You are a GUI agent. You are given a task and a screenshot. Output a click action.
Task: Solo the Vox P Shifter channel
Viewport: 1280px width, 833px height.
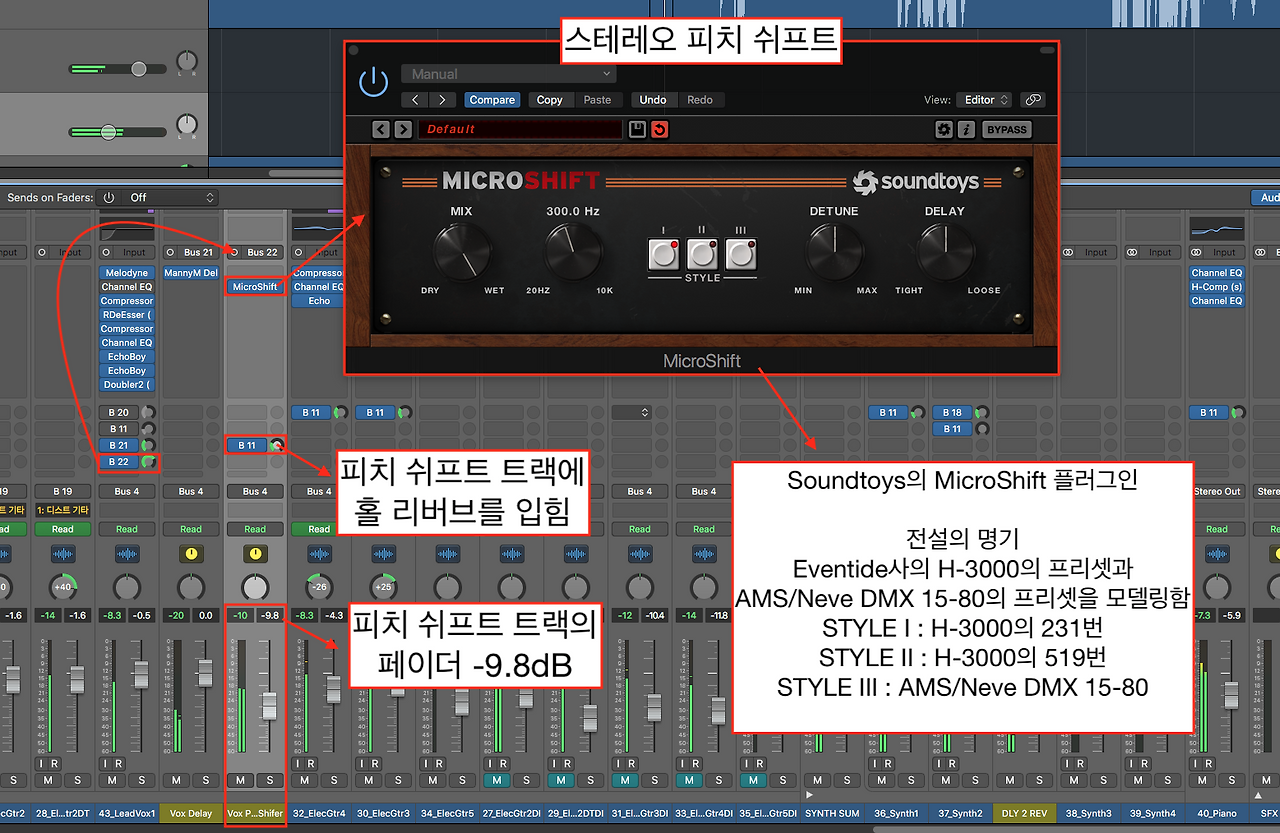click(x=269, y=780)
